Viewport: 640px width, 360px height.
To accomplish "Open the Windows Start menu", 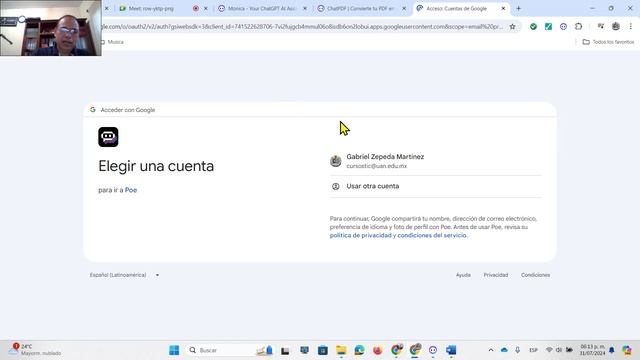I will coord(174,350).
